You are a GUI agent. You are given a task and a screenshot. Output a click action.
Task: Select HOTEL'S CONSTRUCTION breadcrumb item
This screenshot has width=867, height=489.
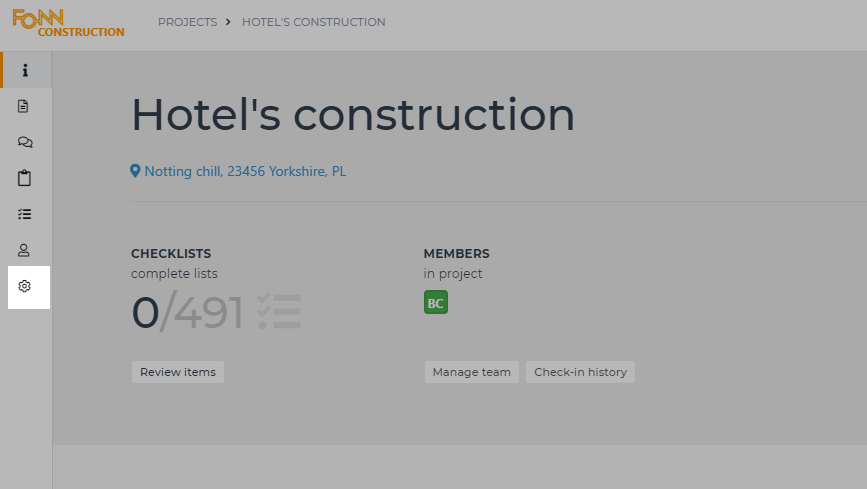coord(313,22)
